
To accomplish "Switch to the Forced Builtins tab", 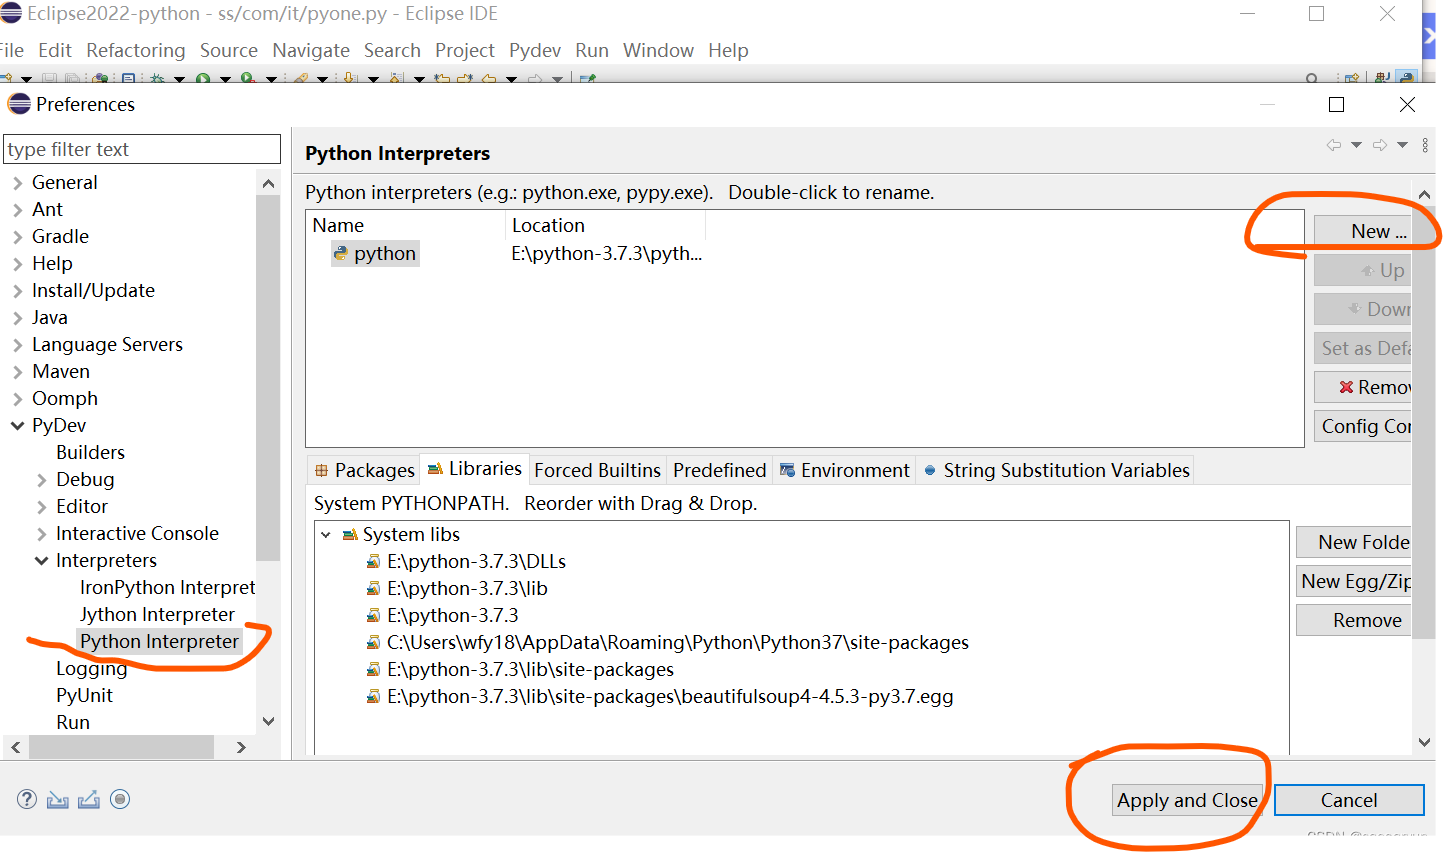I will [x=597, y=470].
